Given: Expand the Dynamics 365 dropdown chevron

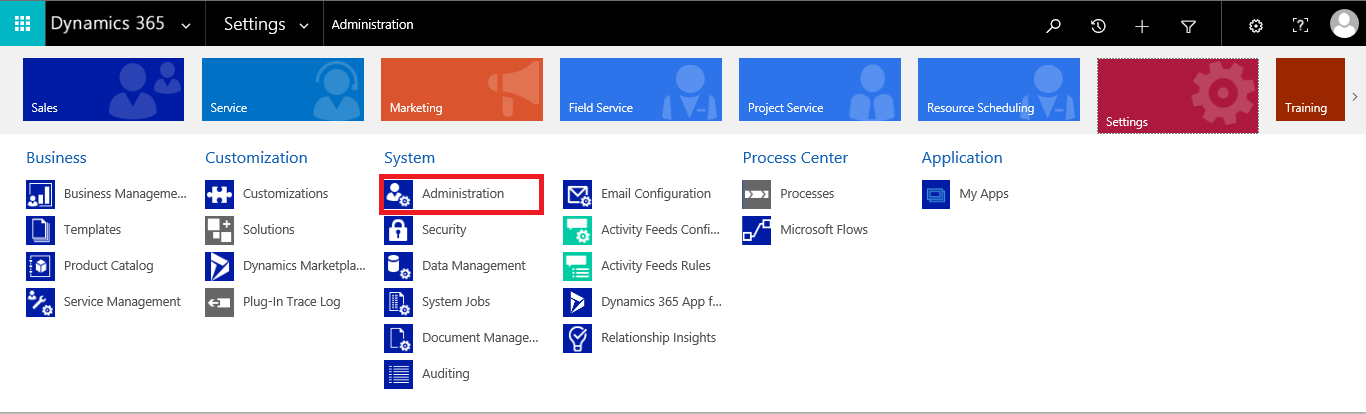Looking at the screenshot, I should pyautogui.click(x=186, y=27).
